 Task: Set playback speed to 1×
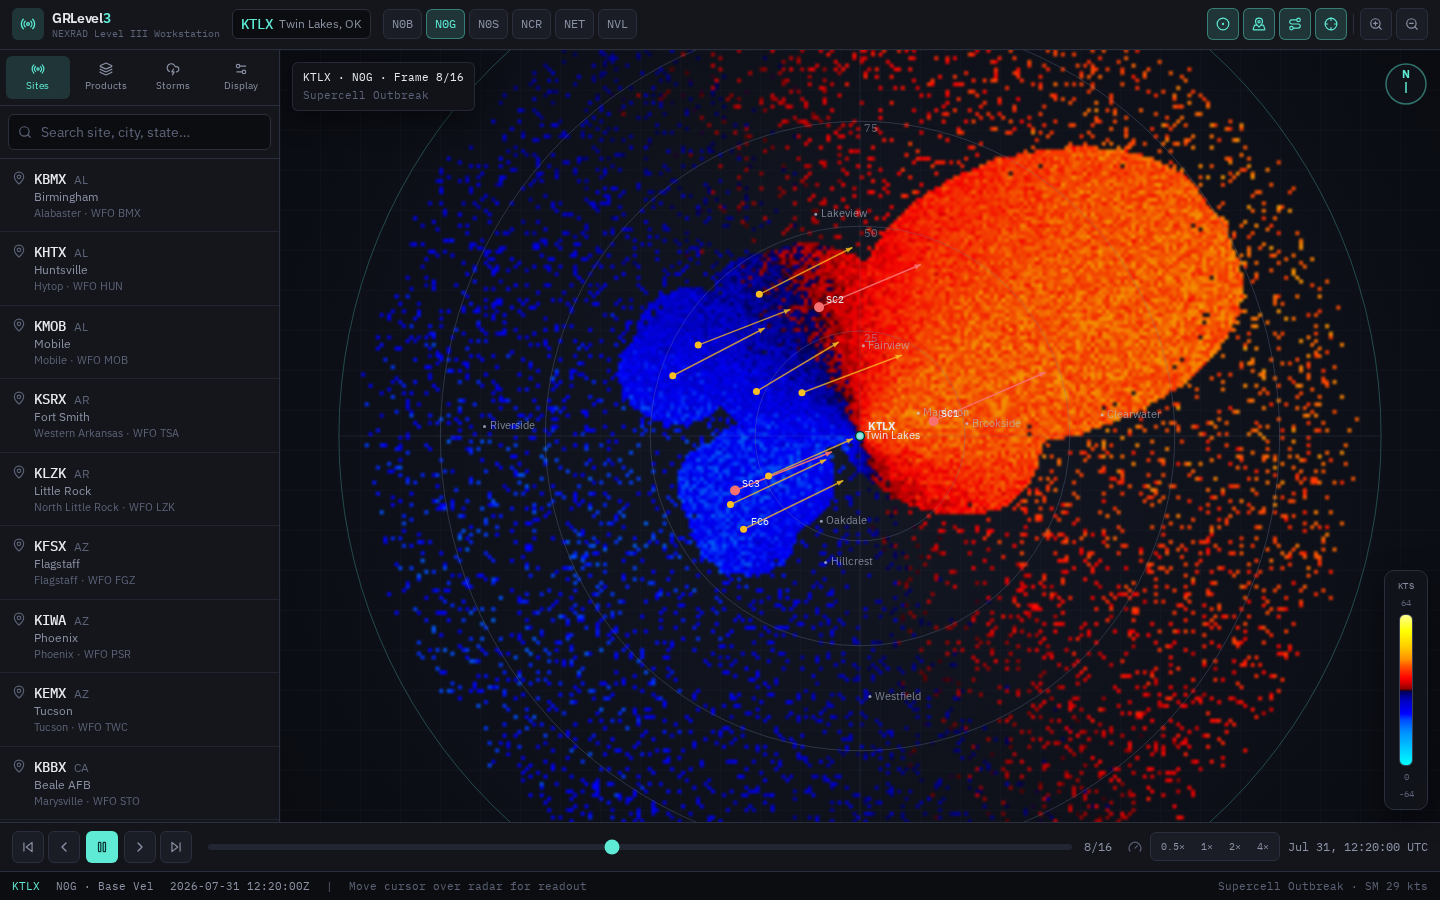[x=1207, y=847]
